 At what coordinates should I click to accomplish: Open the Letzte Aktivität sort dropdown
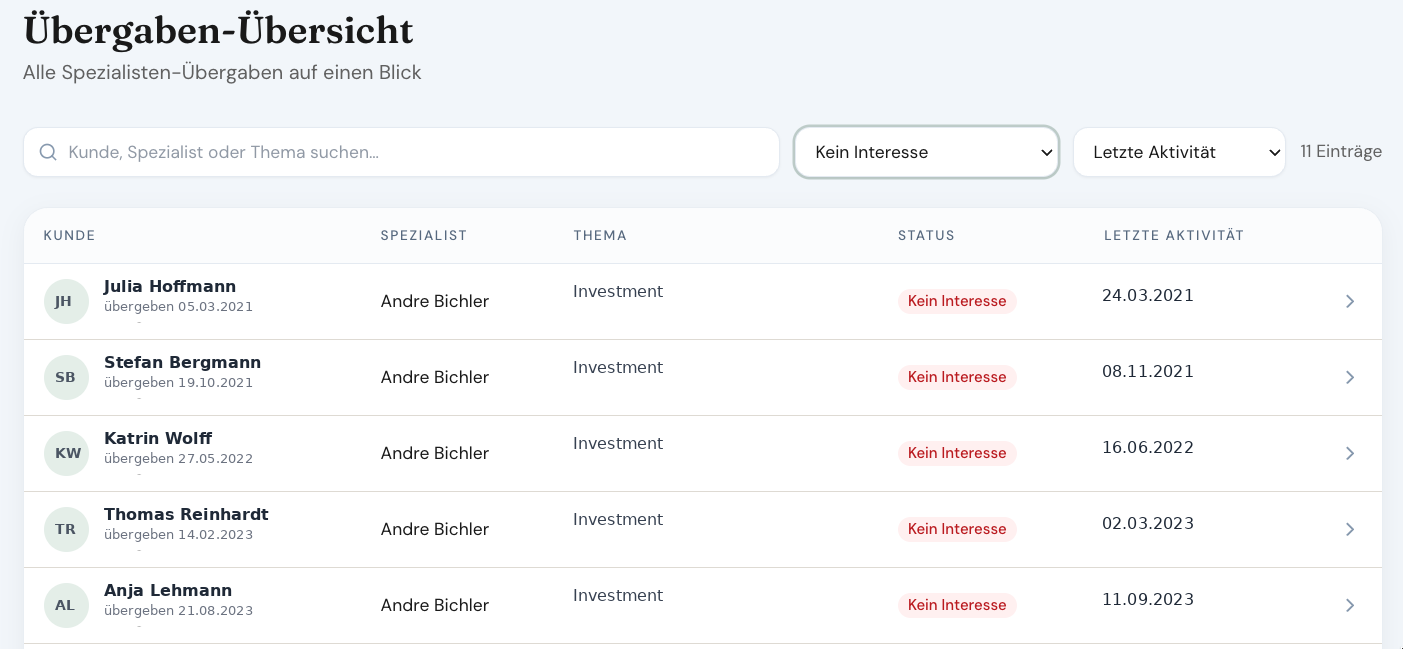[x=1179, y=152]
